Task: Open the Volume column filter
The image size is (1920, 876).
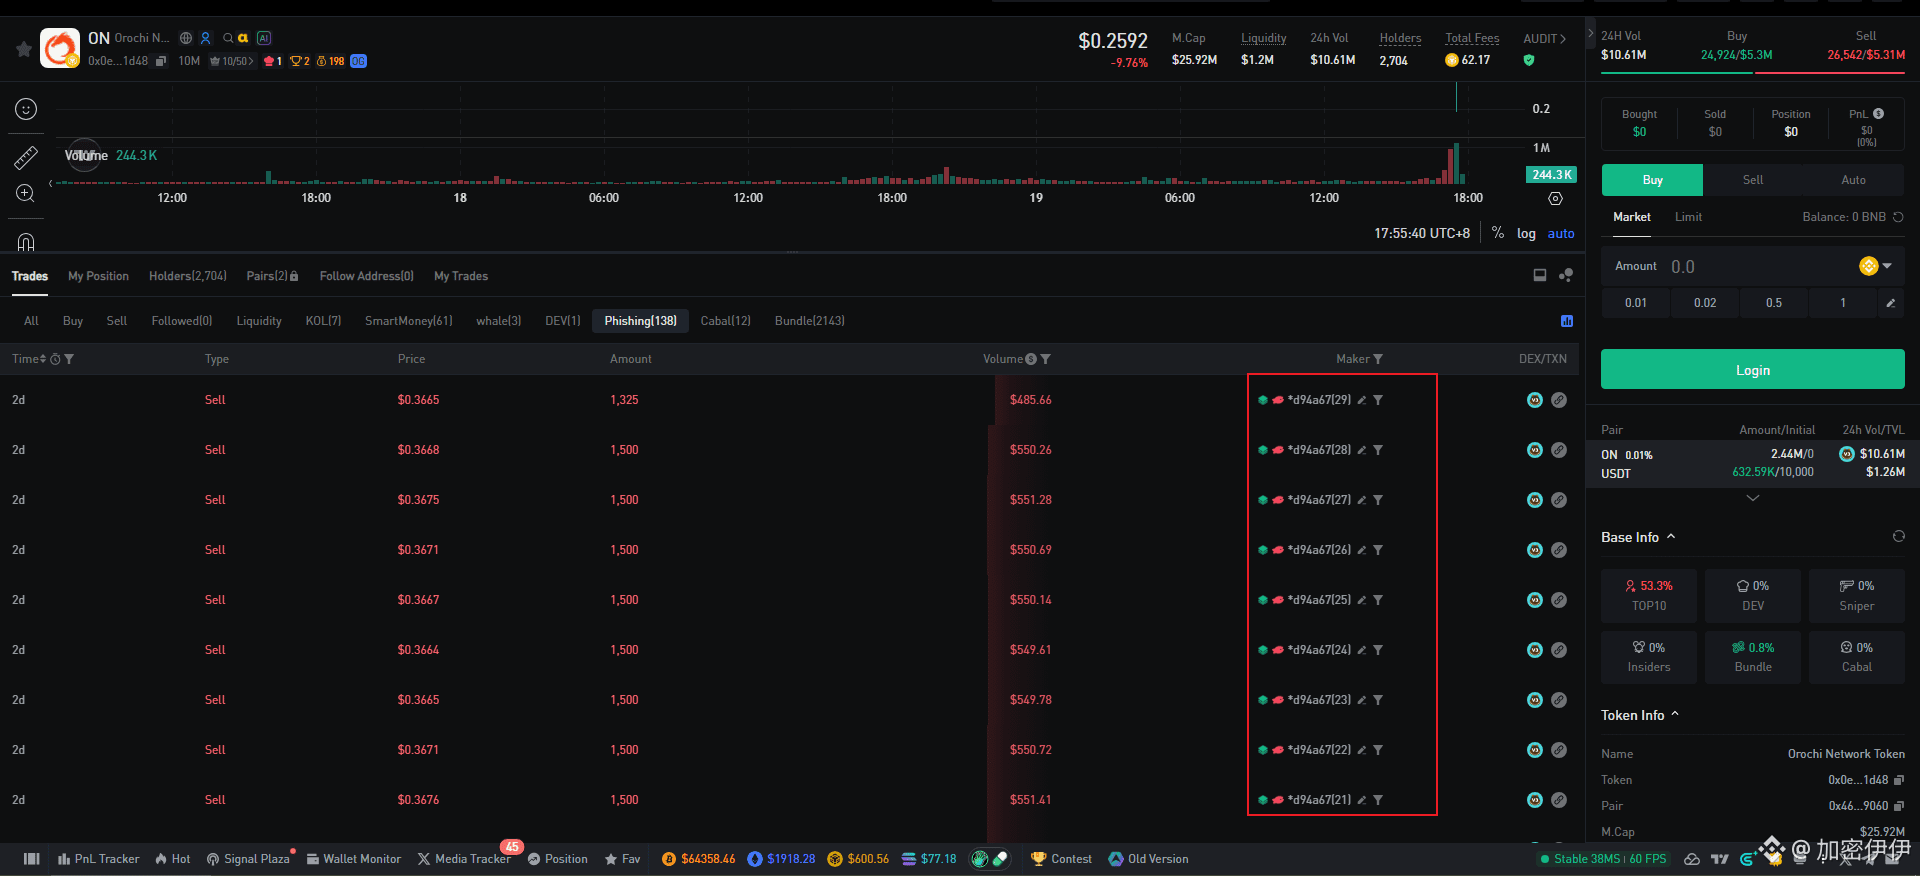Action: pos(1045,359)
